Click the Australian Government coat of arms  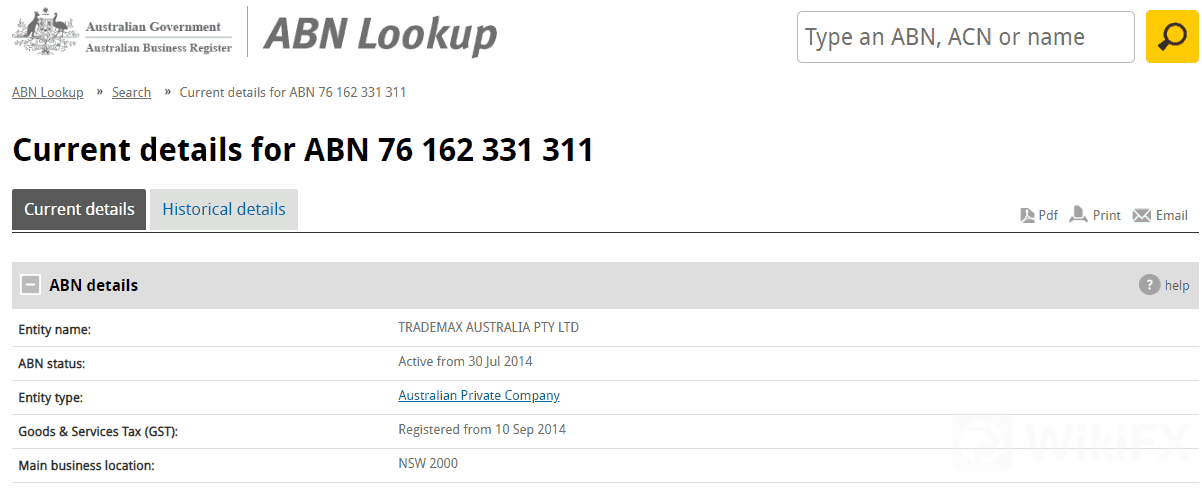tap(43, 32)
